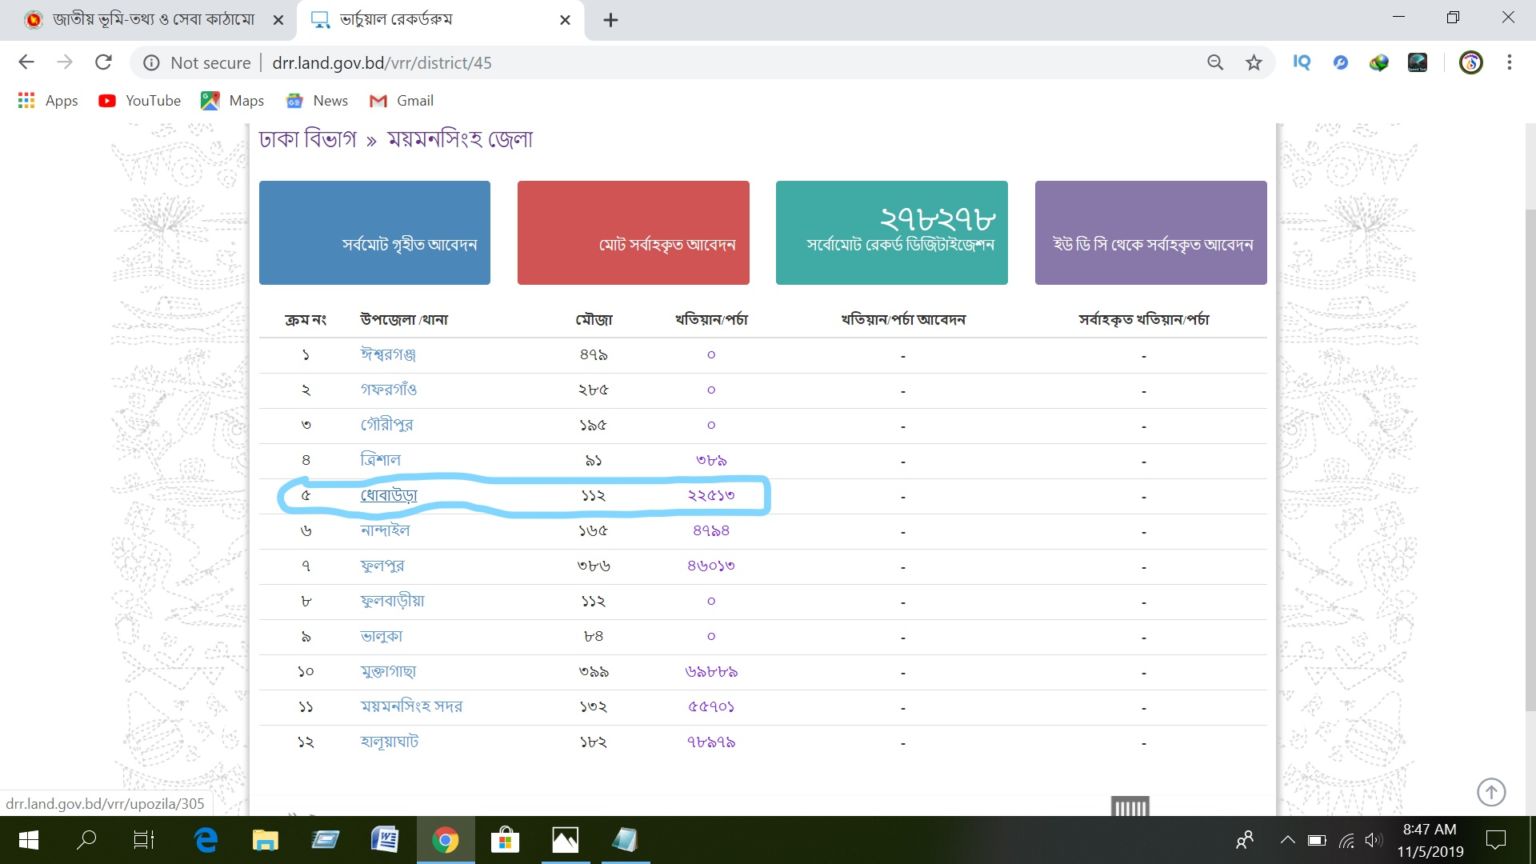Screen dimensions: 1536x864
Task: Open the zoom magnifier icon in address bar
Action: tap(1215, 63)
